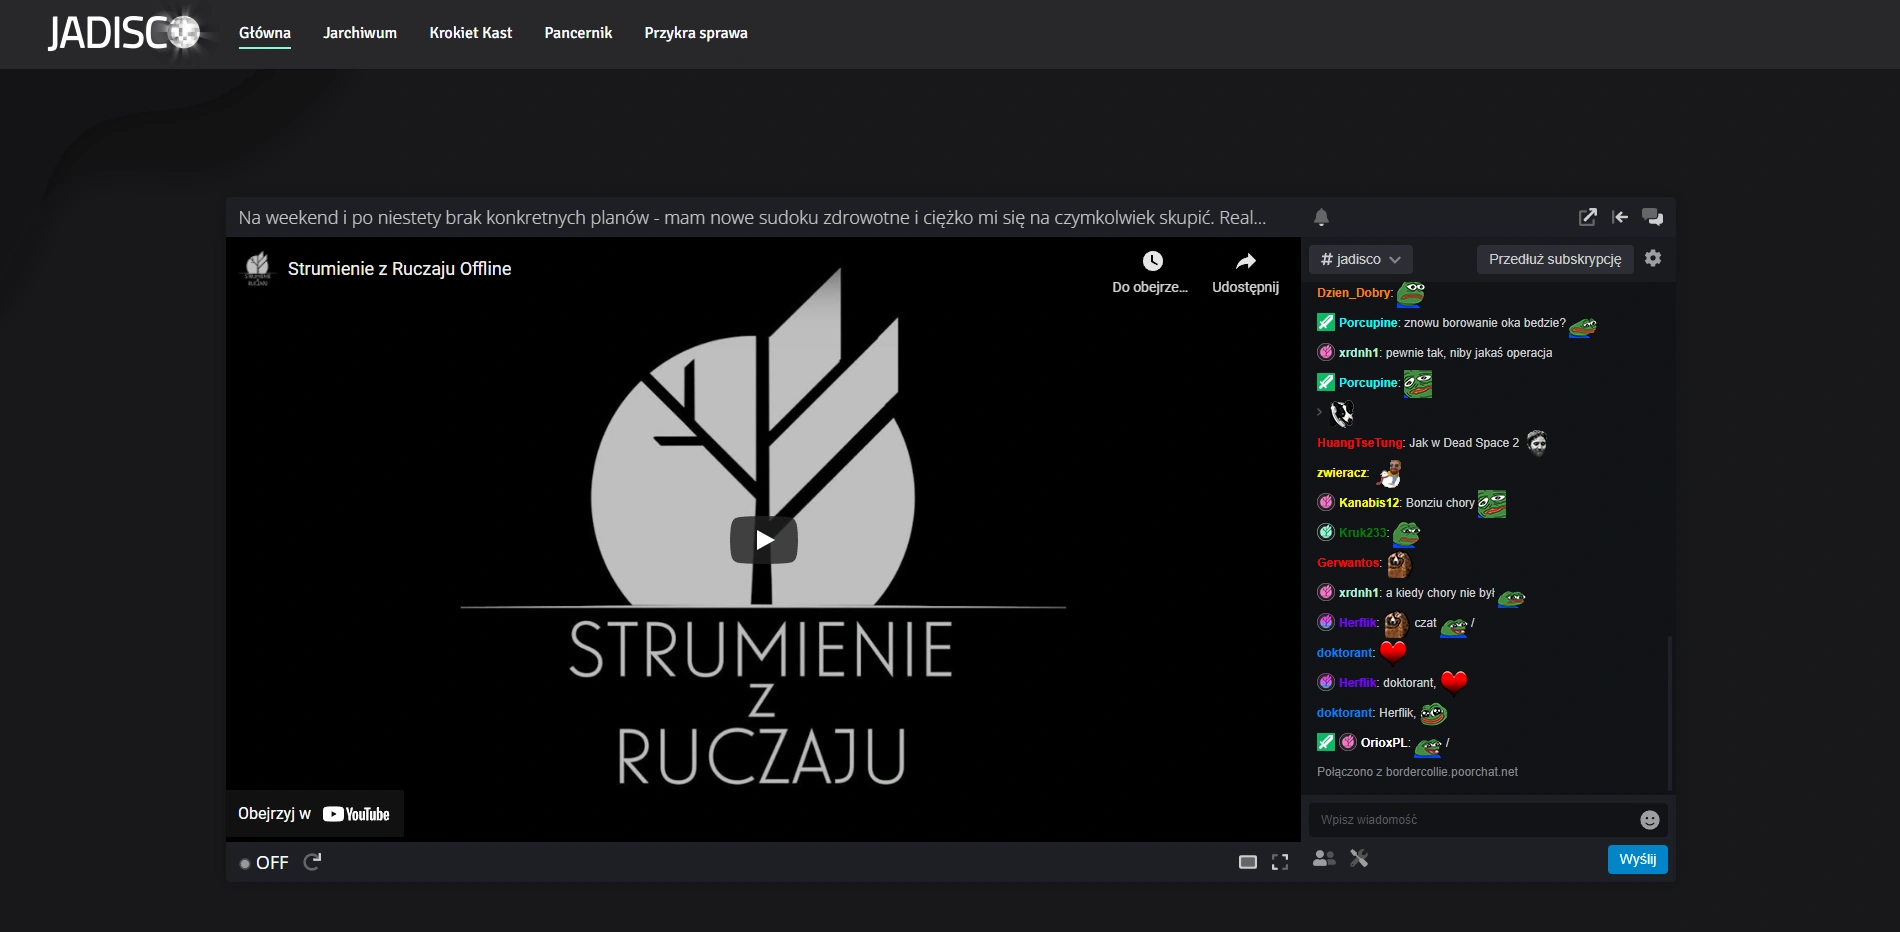Toggle theater mode below the player
1900x932 pixels.
point(1248,862)
